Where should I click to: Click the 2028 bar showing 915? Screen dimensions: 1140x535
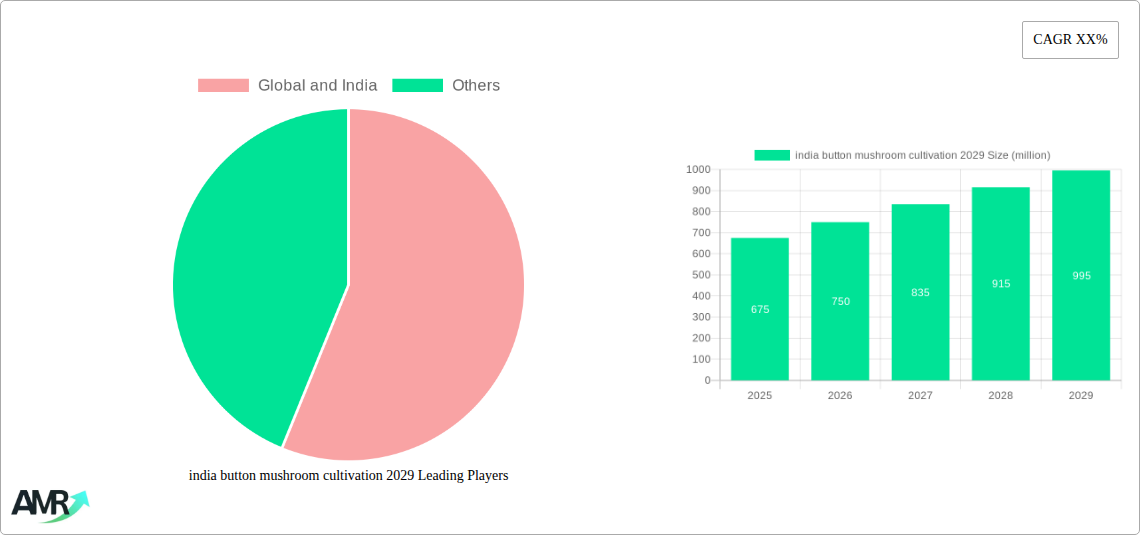point(1001,284)
